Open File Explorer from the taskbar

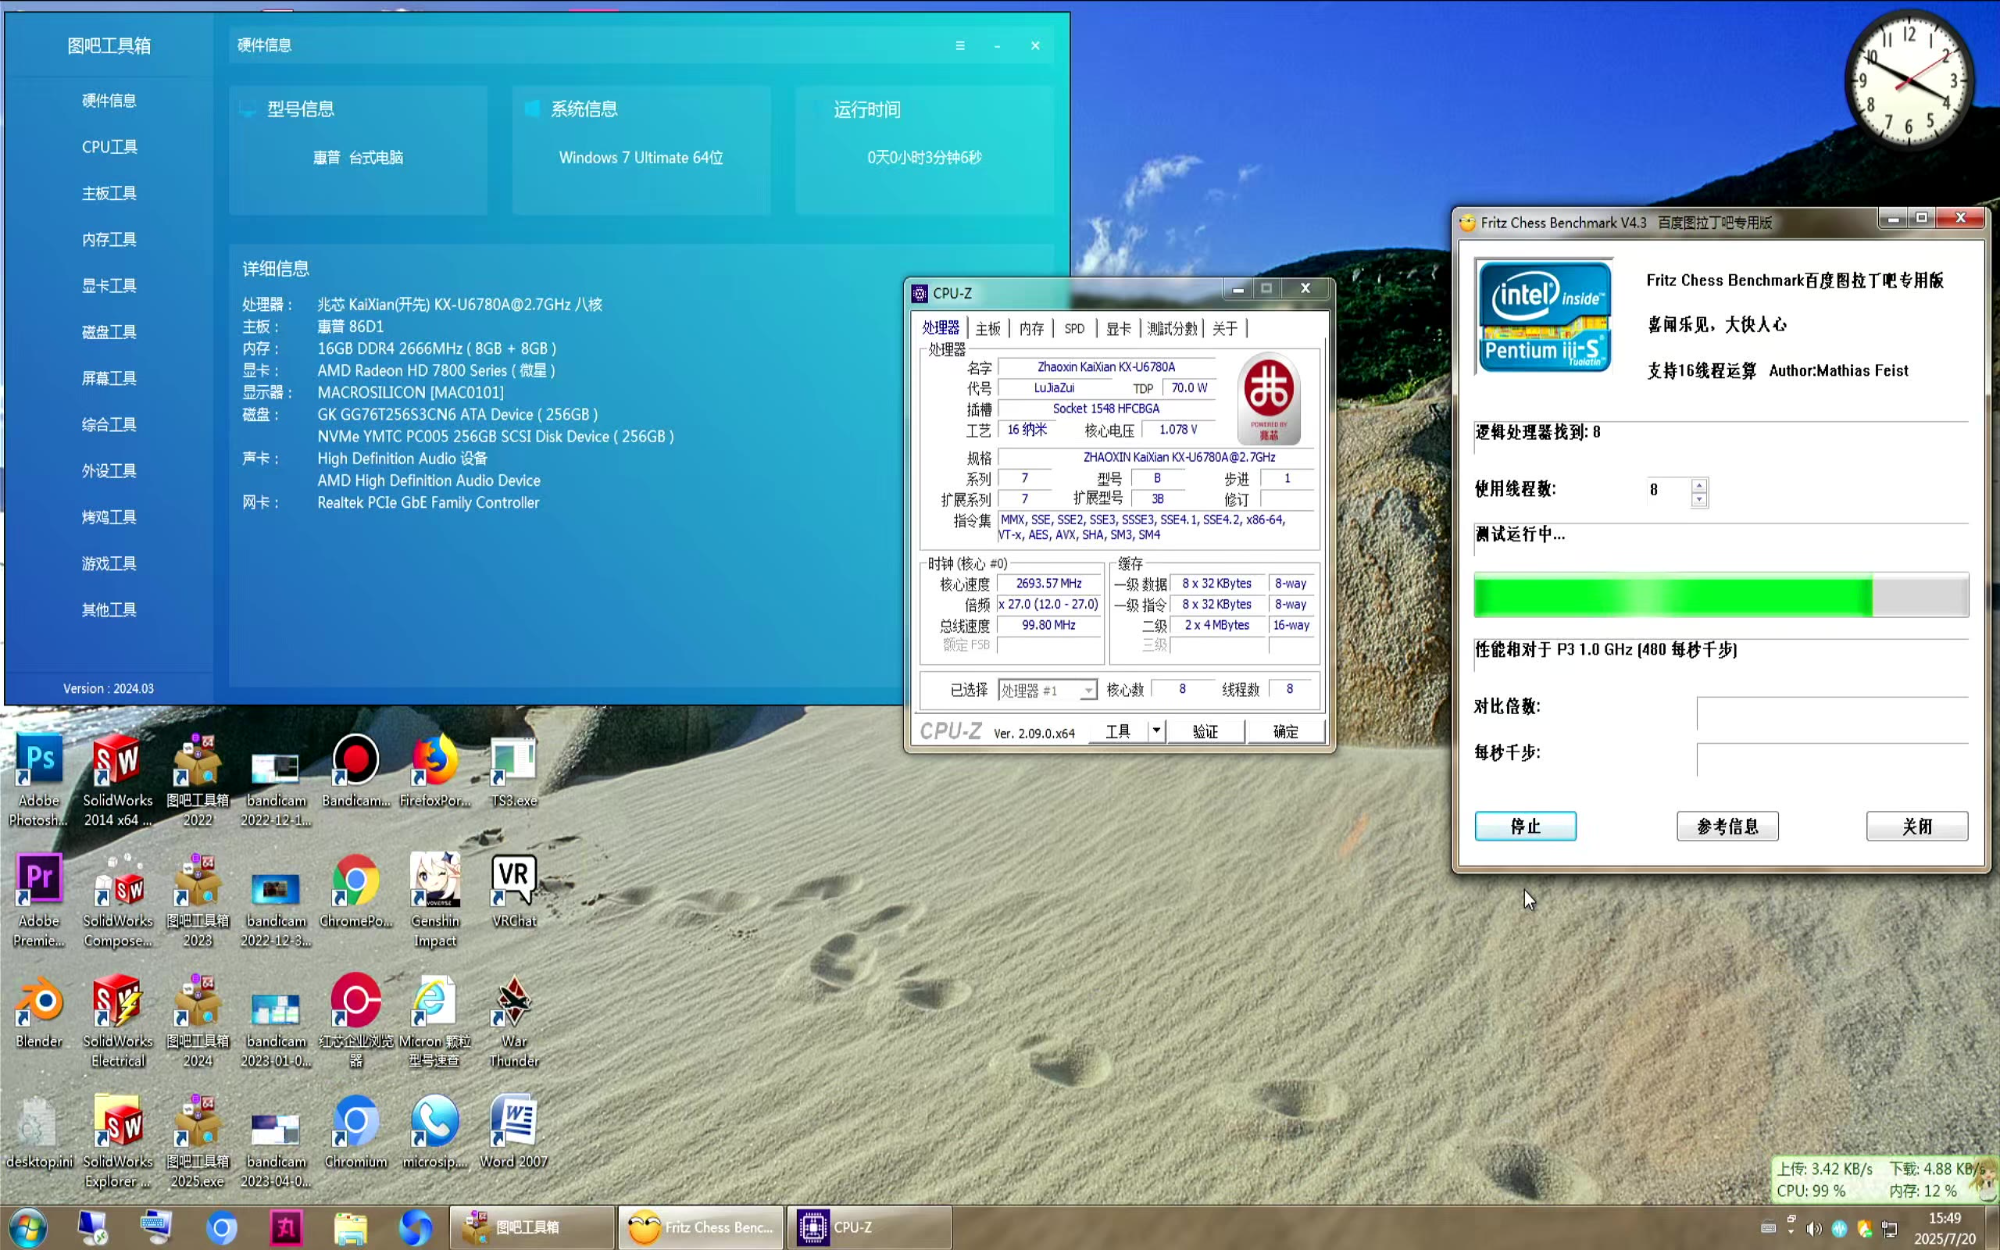(x=350, y=1227)
